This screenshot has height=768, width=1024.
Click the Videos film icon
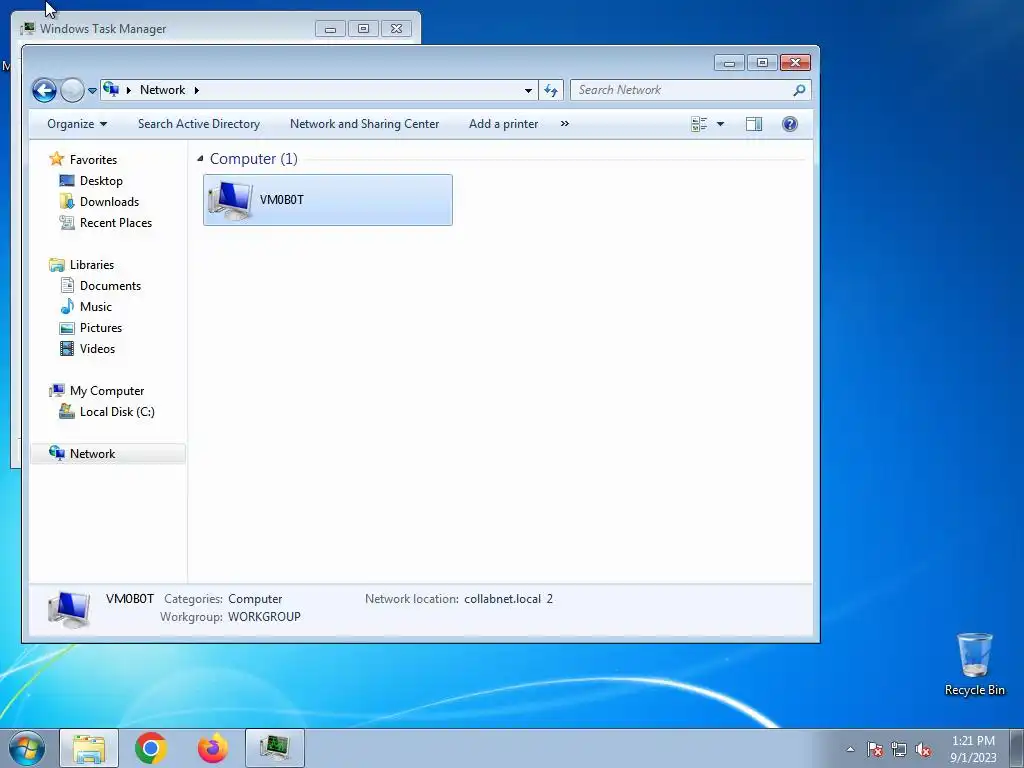pos(67,349)
